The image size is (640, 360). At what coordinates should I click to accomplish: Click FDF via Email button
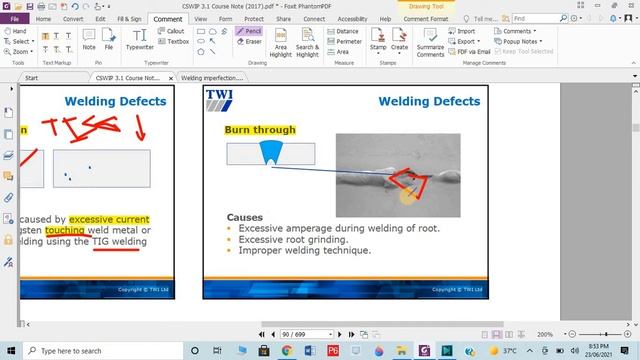(x=469, y=52)
